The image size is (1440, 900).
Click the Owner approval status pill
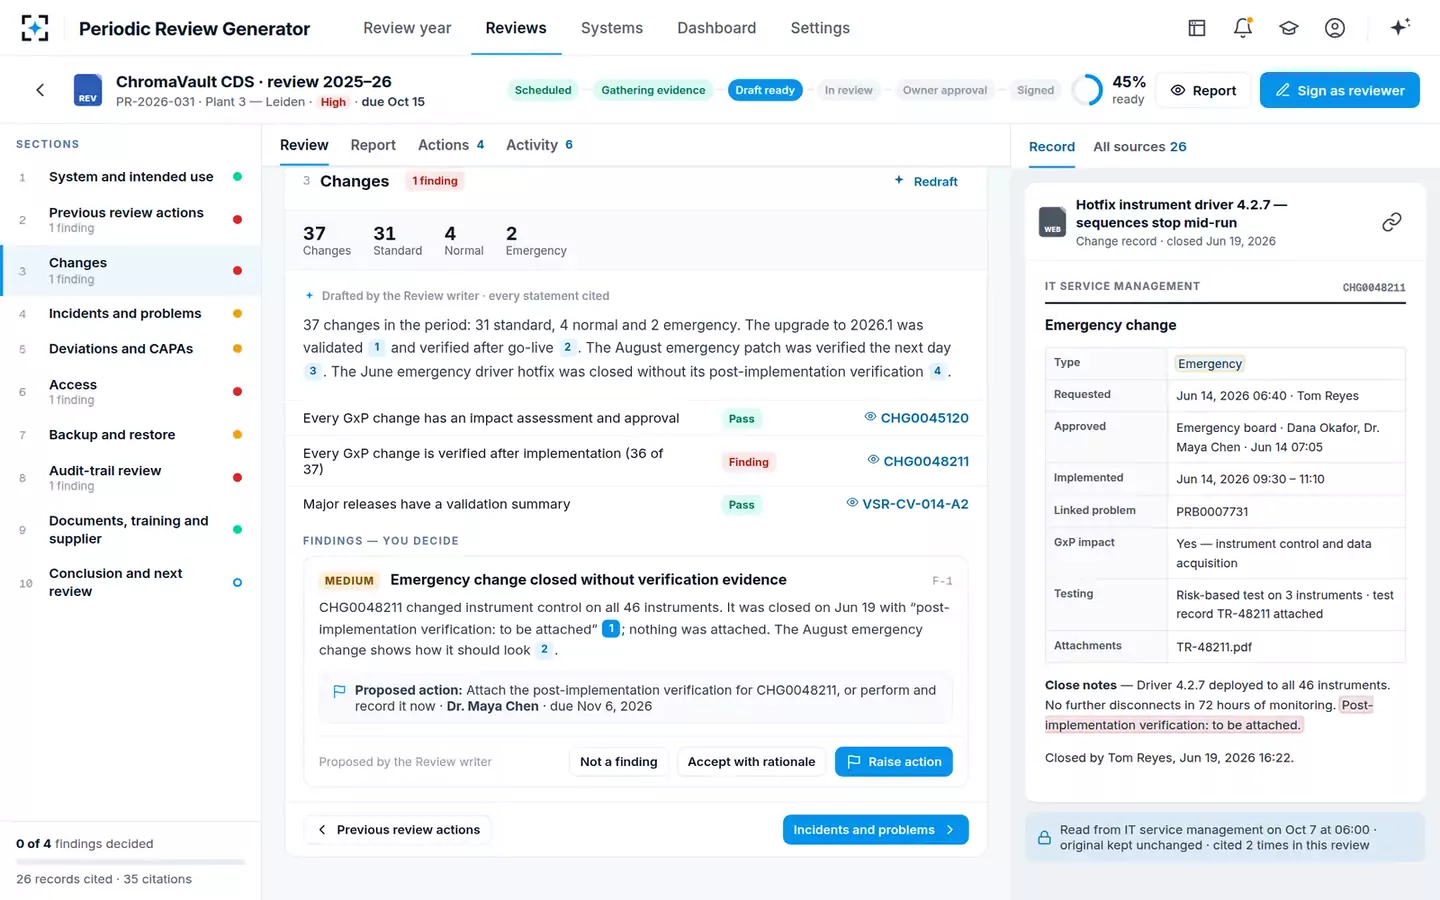(x=945, y=90)
